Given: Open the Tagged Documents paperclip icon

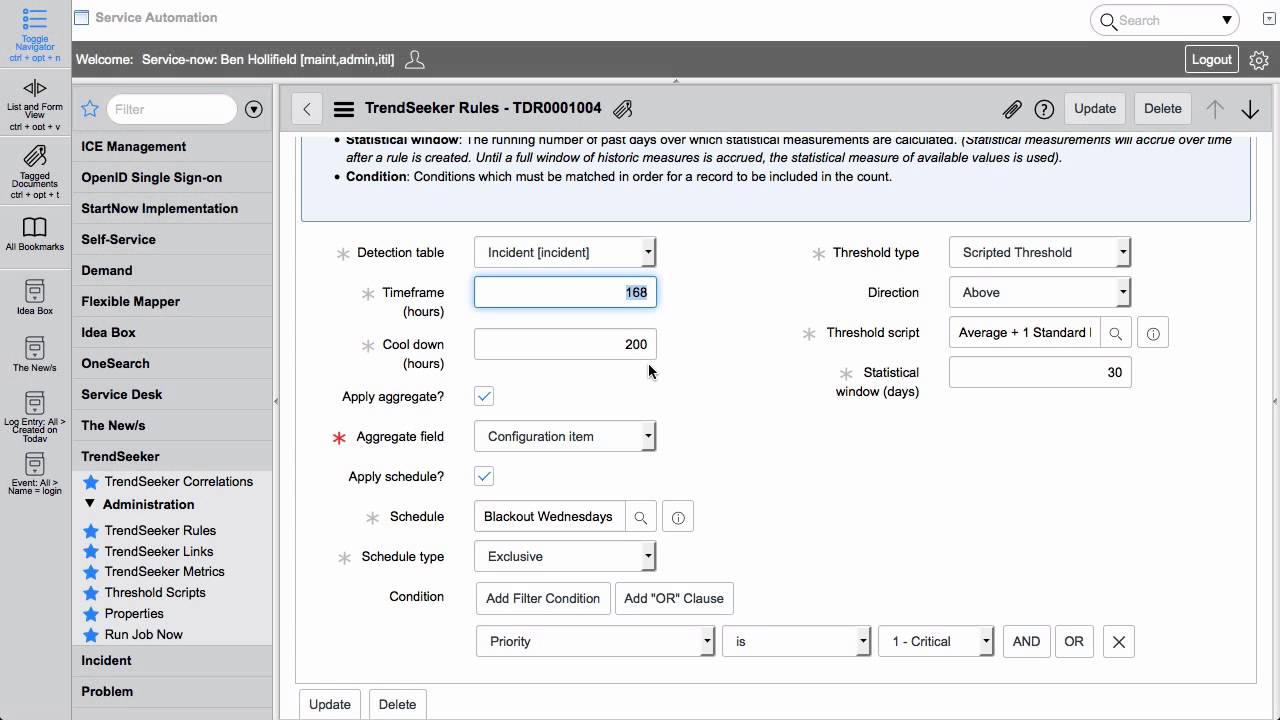Looking at the screenshot, I should click(35, 156).
